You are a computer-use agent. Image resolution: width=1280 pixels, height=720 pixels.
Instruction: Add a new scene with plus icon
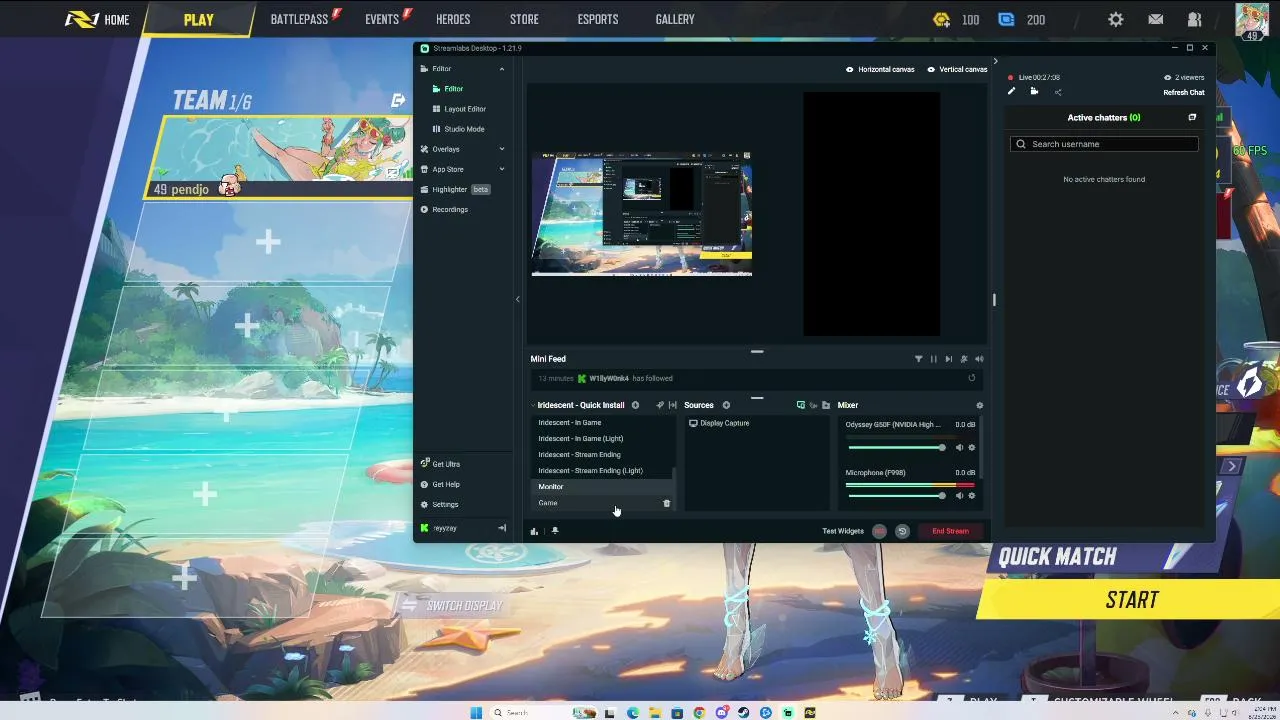pos(635,405)
